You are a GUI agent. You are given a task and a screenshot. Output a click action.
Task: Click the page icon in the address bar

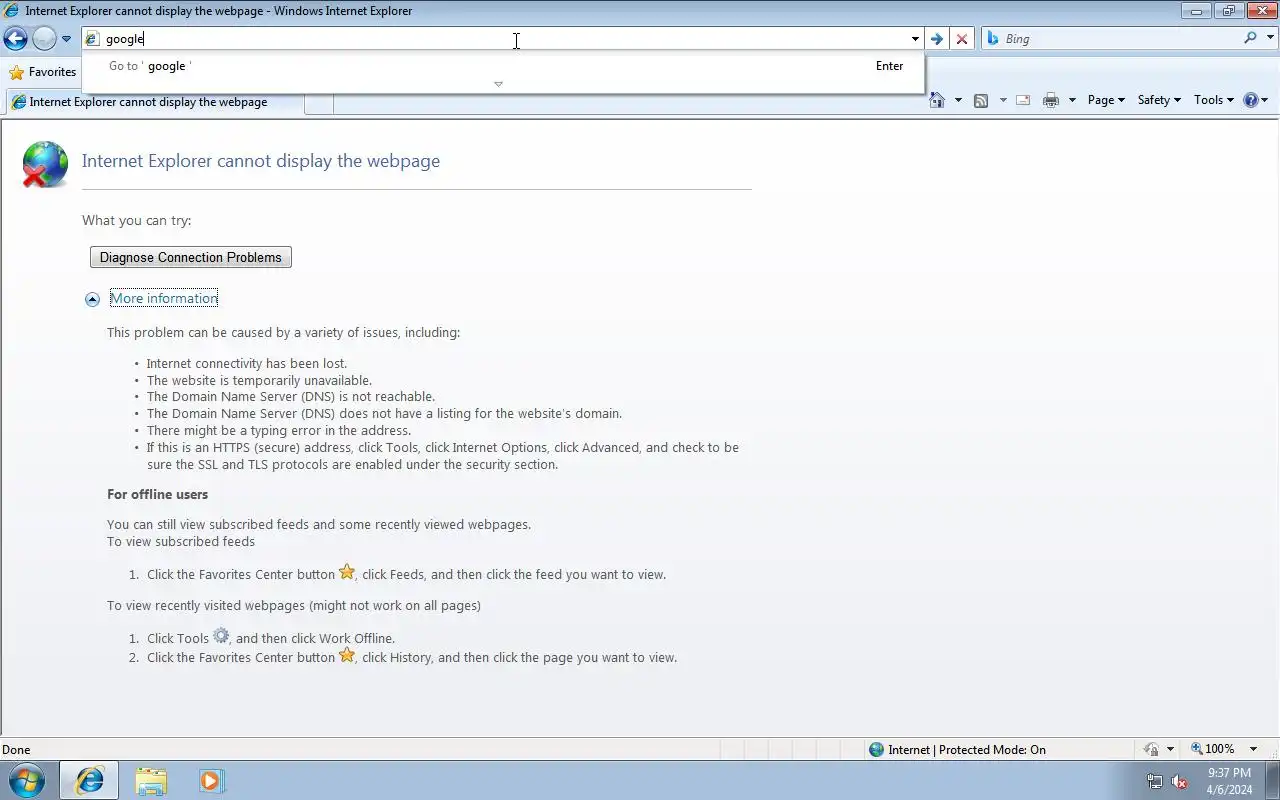click(x=93, y=39)
